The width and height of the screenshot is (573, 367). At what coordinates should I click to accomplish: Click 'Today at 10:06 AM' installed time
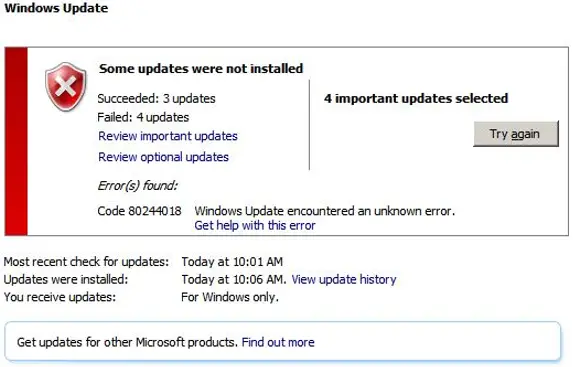tap(234, 279)
